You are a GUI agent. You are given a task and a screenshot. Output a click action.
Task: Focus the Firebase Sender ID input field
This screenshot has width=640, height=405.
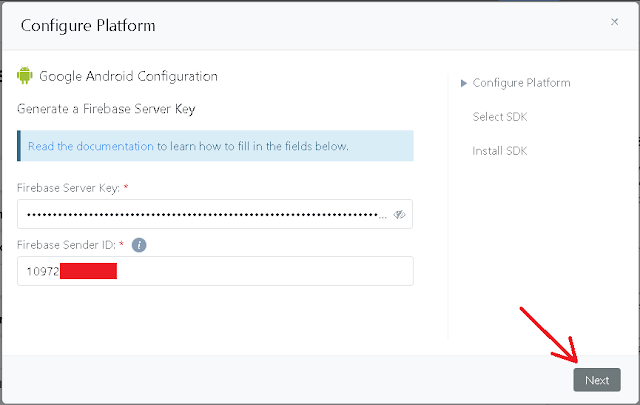(215, 271)
